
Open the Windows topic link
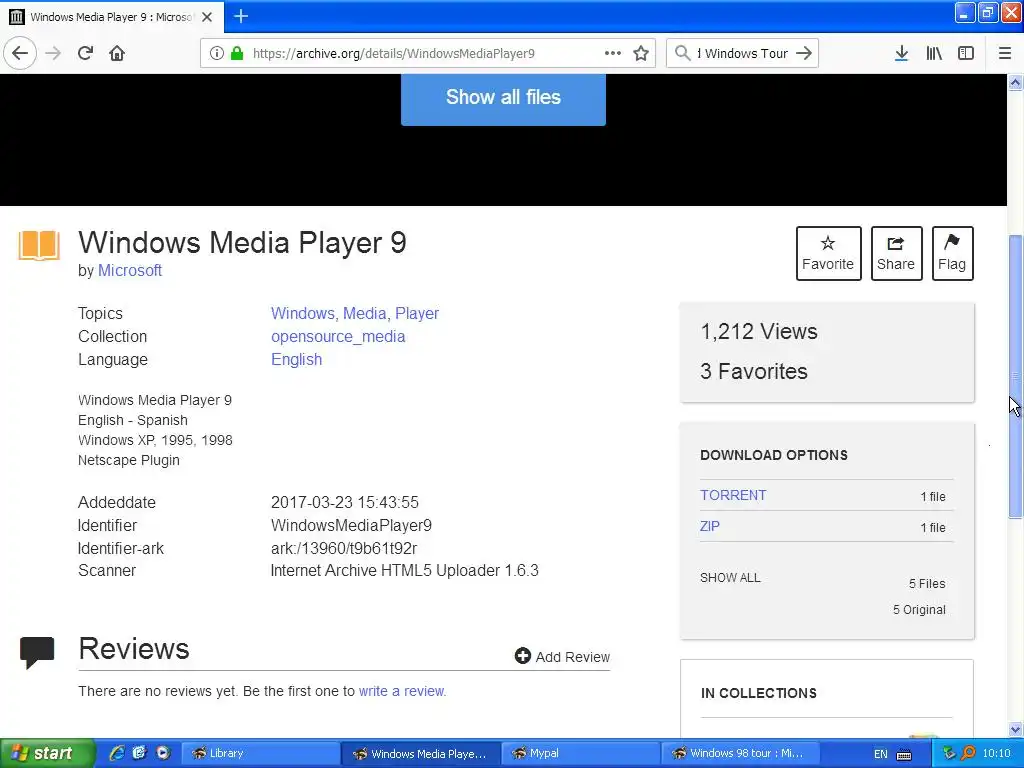pyautogui.click(x=302, y=313)
